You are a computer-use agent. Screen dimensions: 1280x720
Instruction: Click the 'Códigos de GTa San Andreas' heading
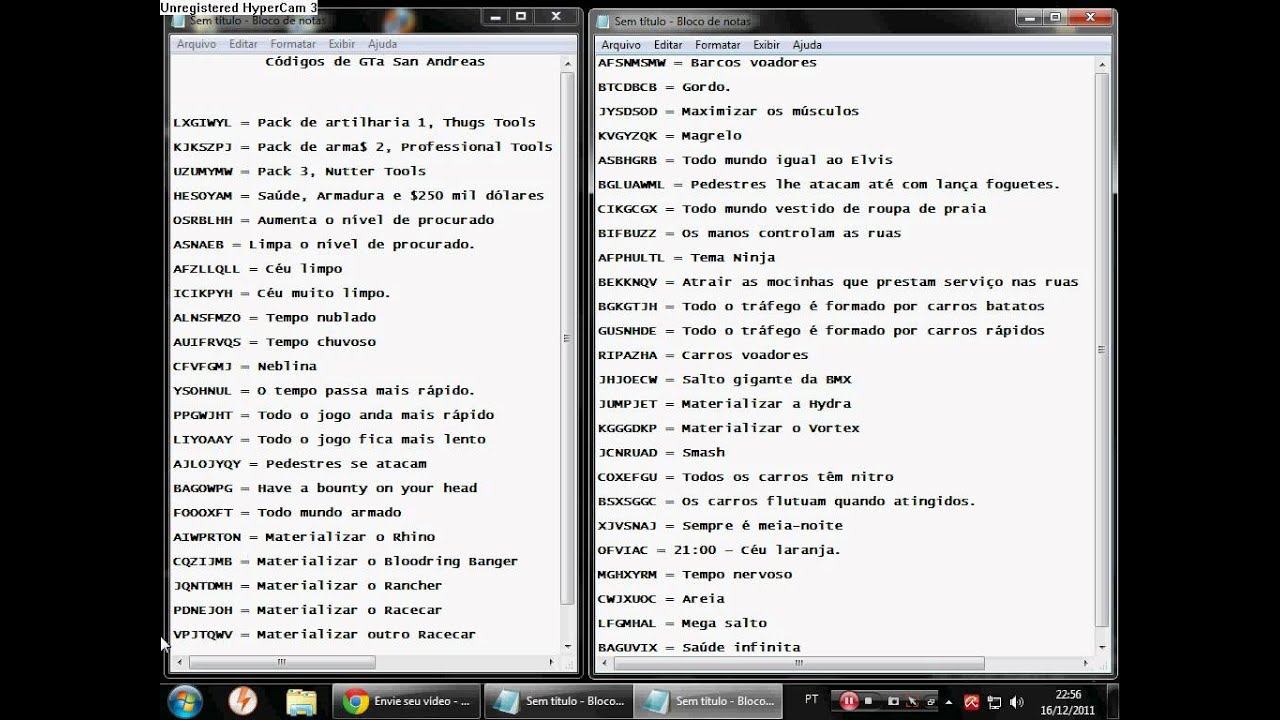coord(375,62)
